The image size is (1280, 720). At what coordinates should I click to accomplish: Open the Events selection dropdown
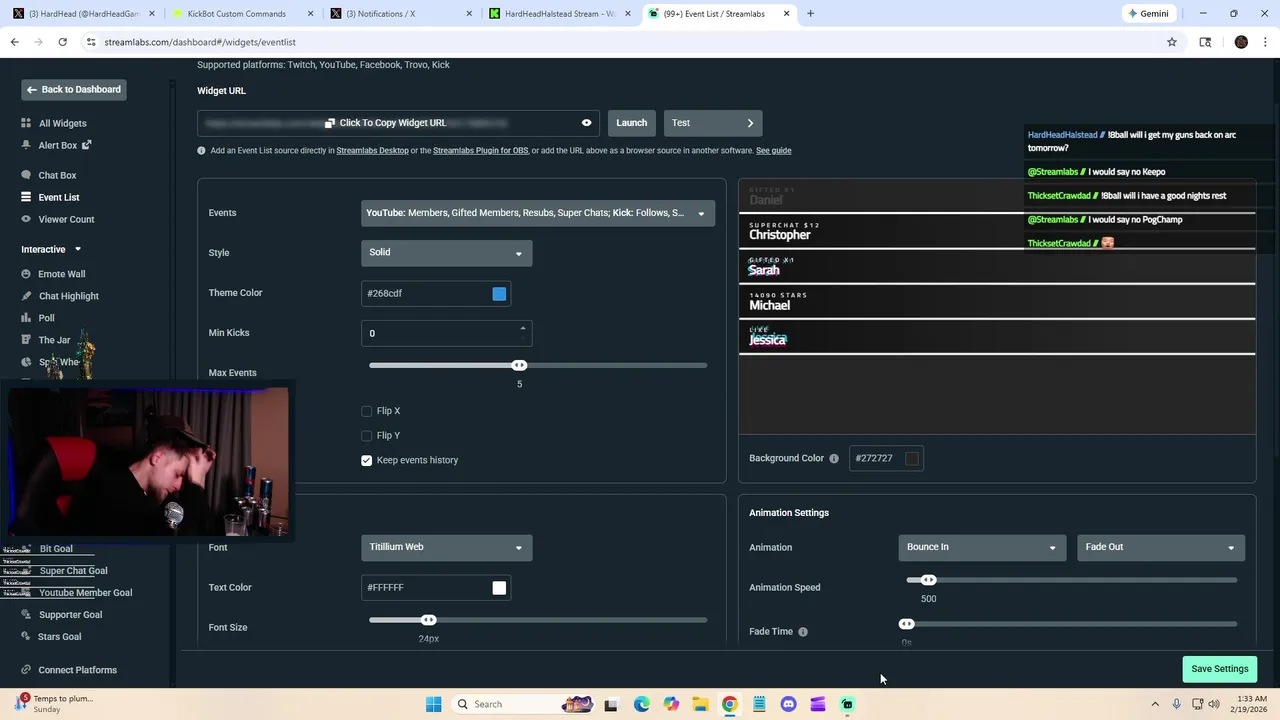click(538, 213)
